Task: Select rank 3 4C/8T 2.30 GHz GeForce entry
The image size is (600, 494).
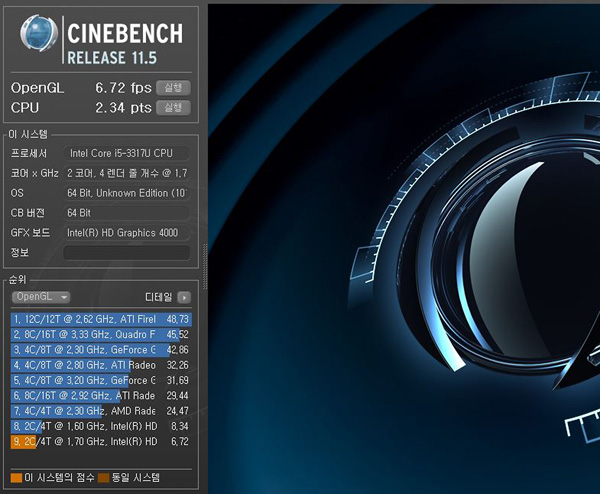Action: 101,350
